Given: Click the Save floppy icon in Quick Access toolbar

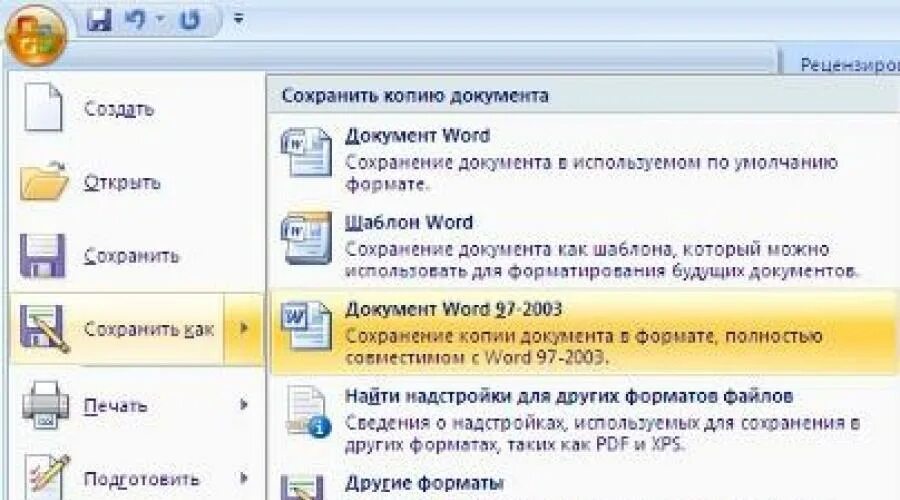Looking at the screenshot, I should pyautogui.click(x=99, y=20).
